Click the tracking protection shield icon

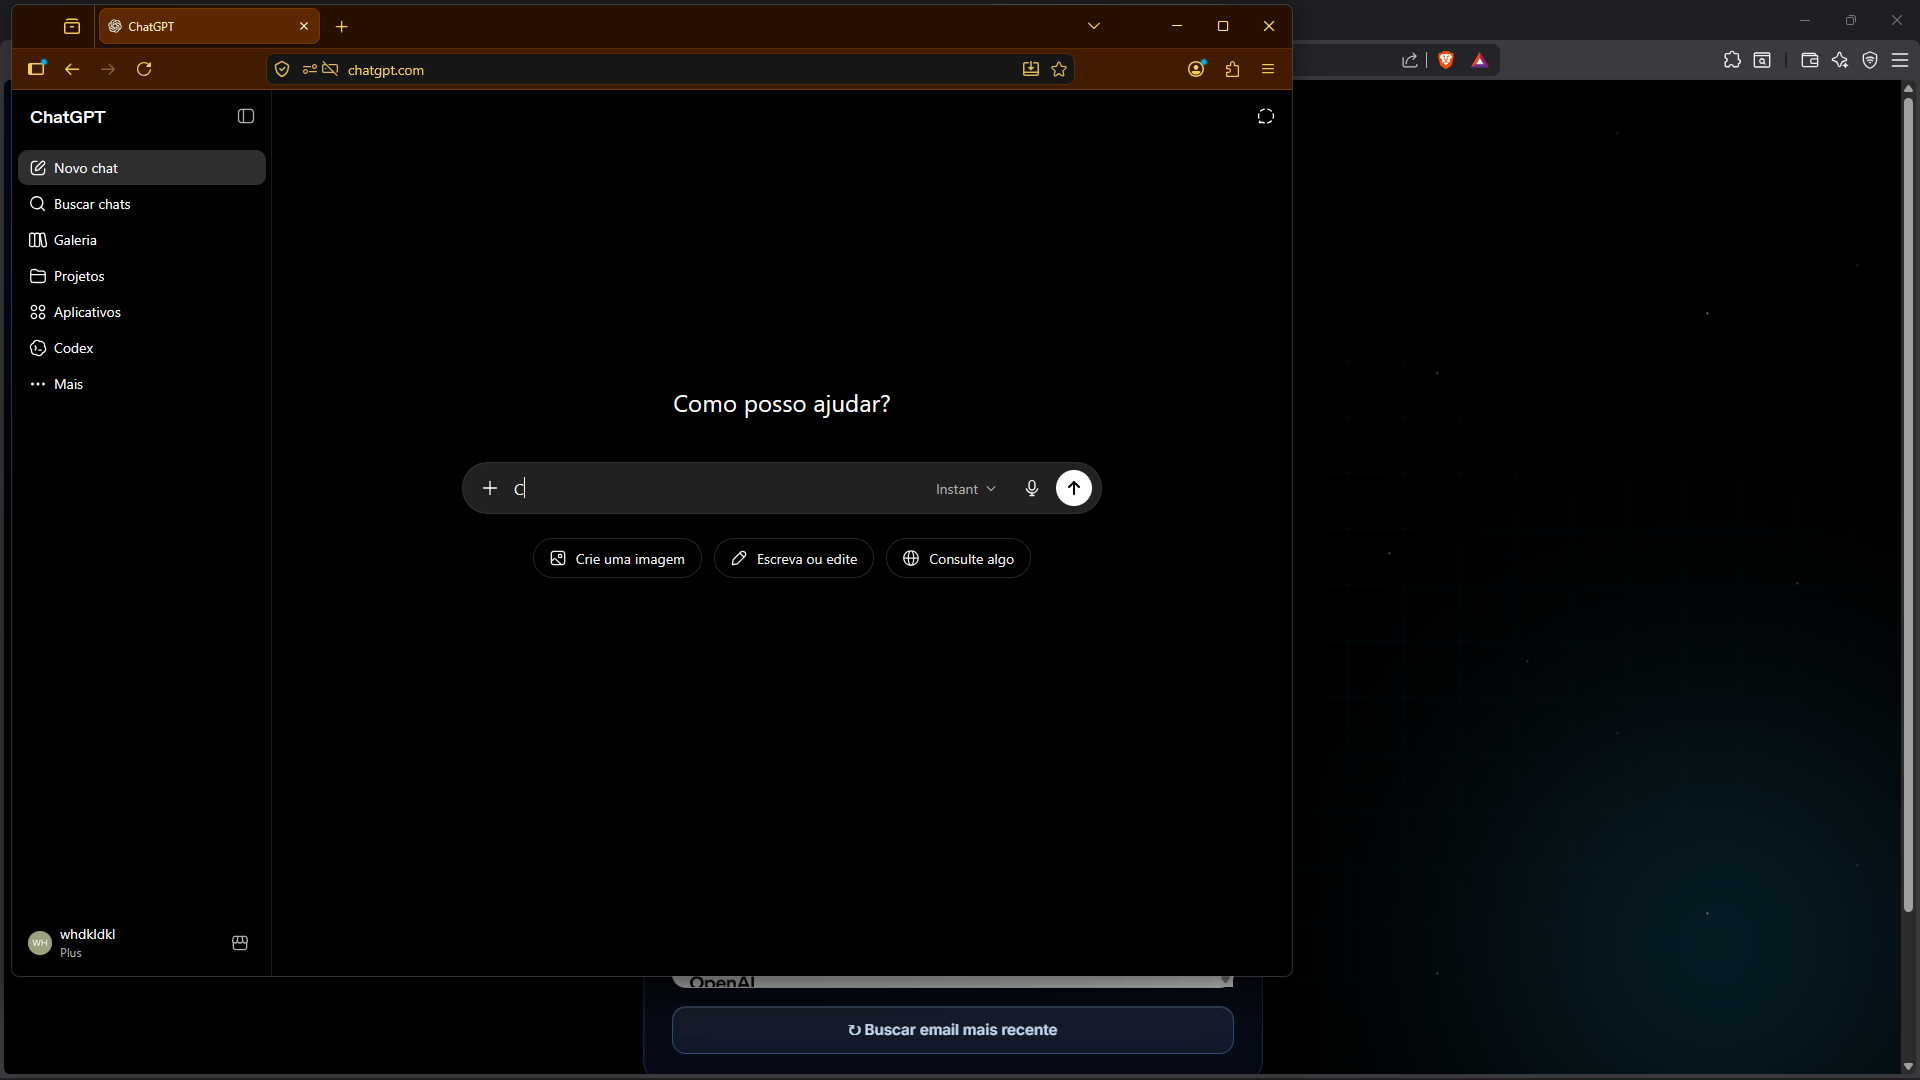click(x=282, y=69)
